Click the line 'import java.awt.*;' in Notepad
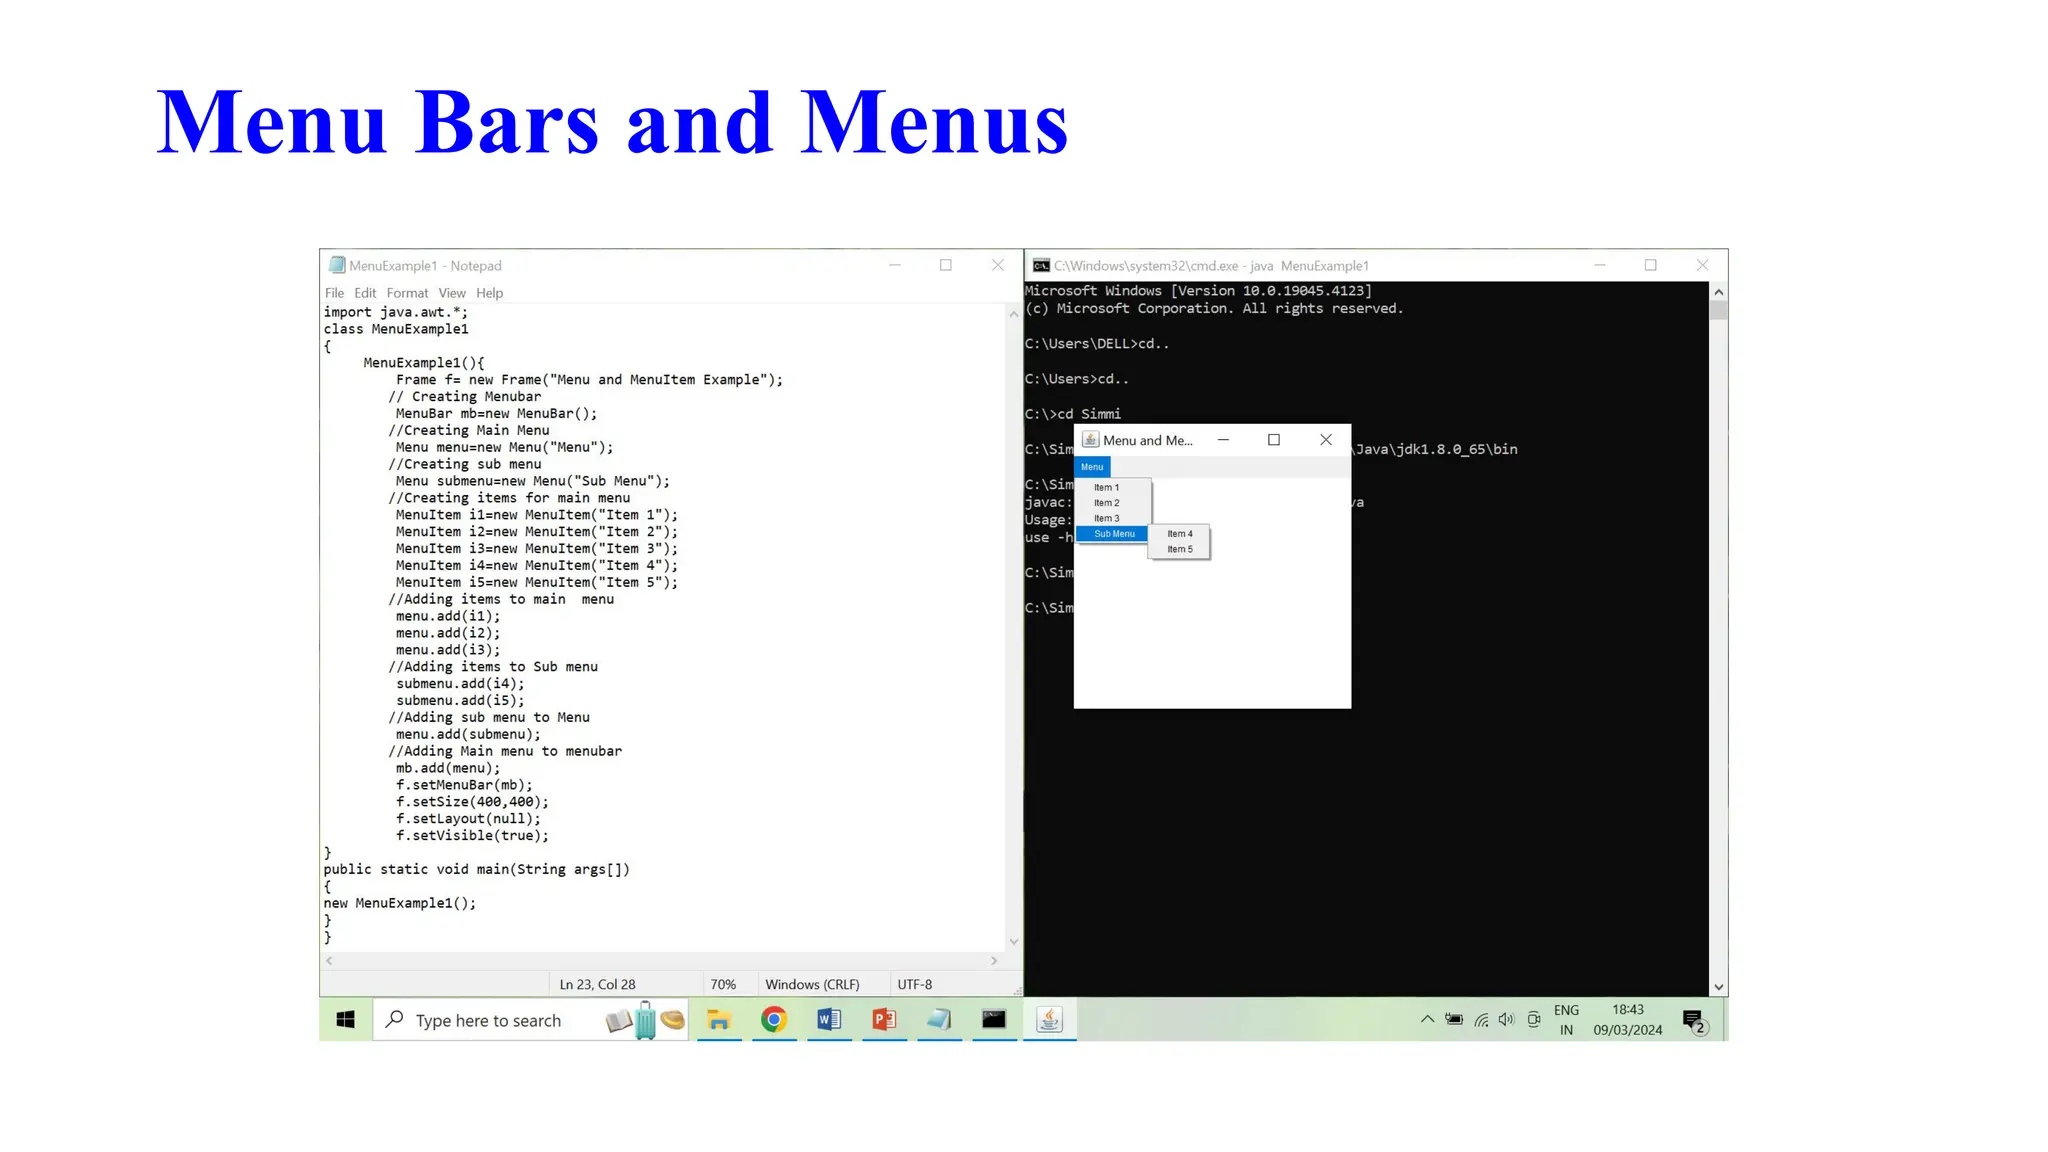 pyautogui.click(x=395, y=312)
